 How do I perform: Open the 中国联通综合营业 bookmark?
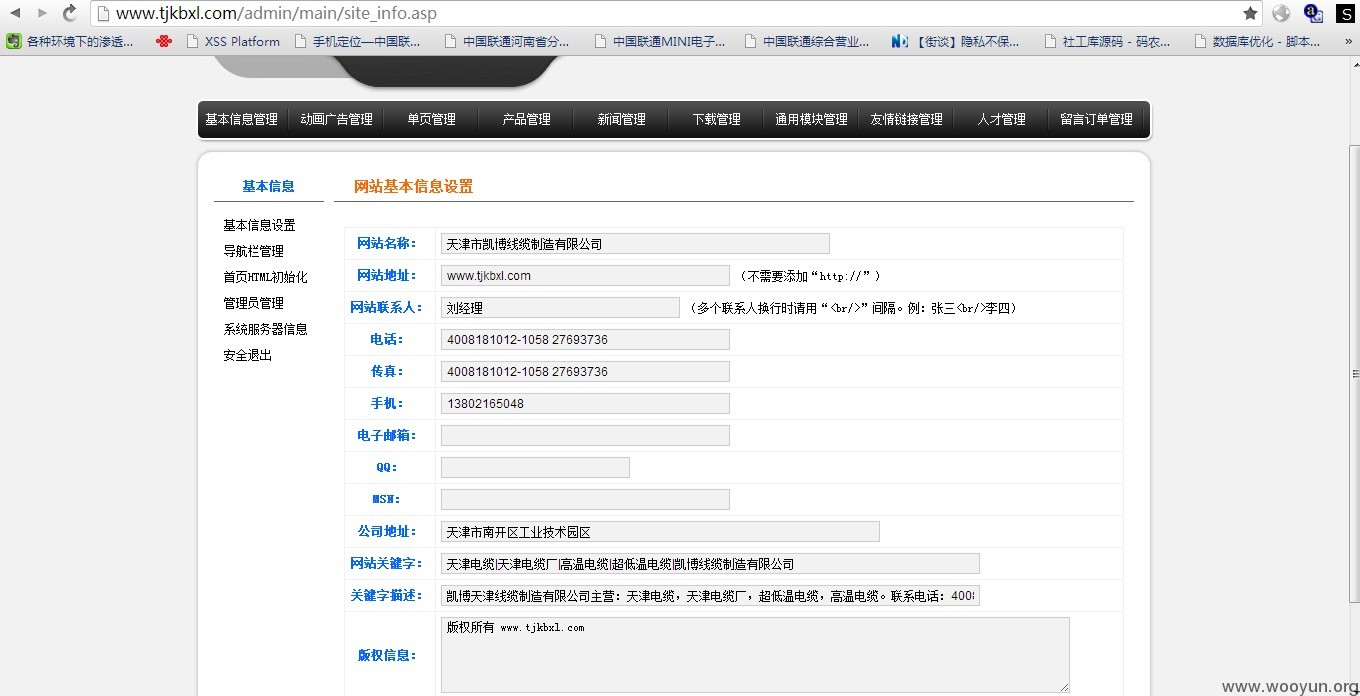pos(807,41)
